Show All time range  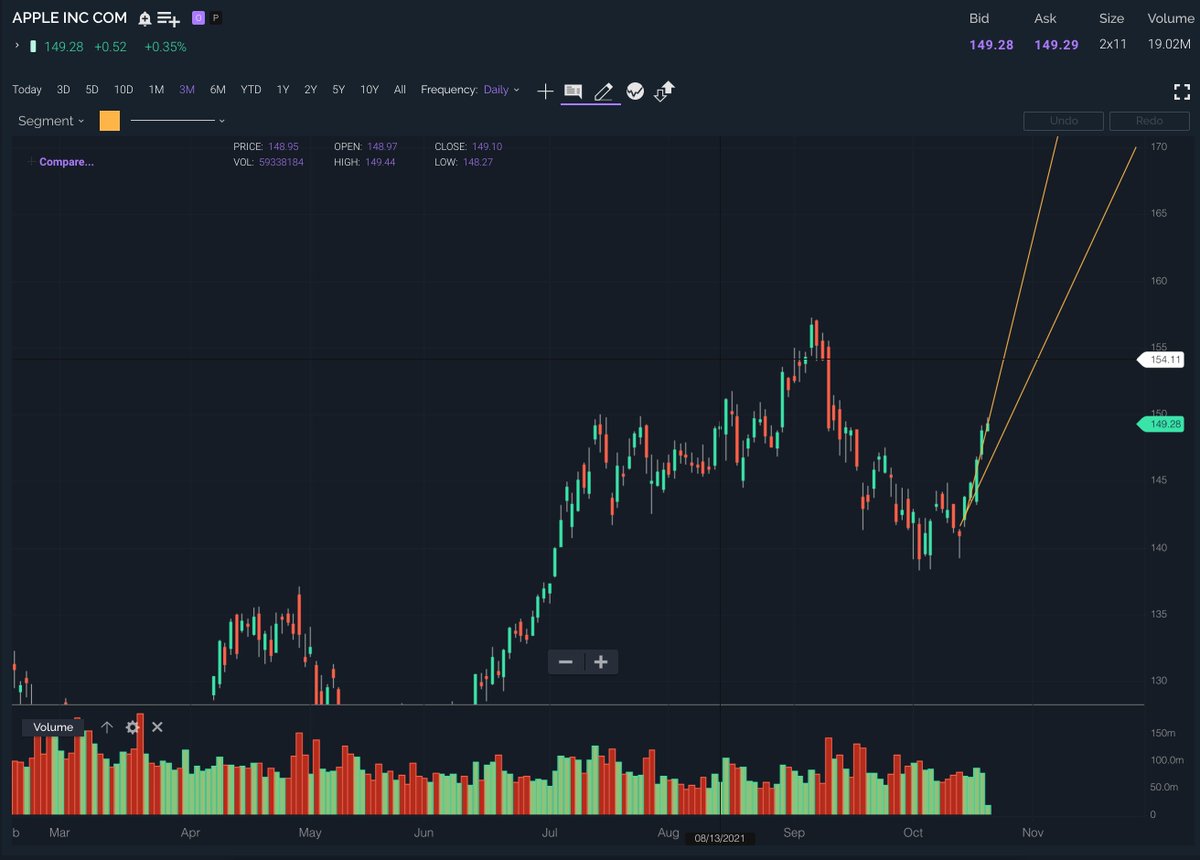tap(400, 90)
